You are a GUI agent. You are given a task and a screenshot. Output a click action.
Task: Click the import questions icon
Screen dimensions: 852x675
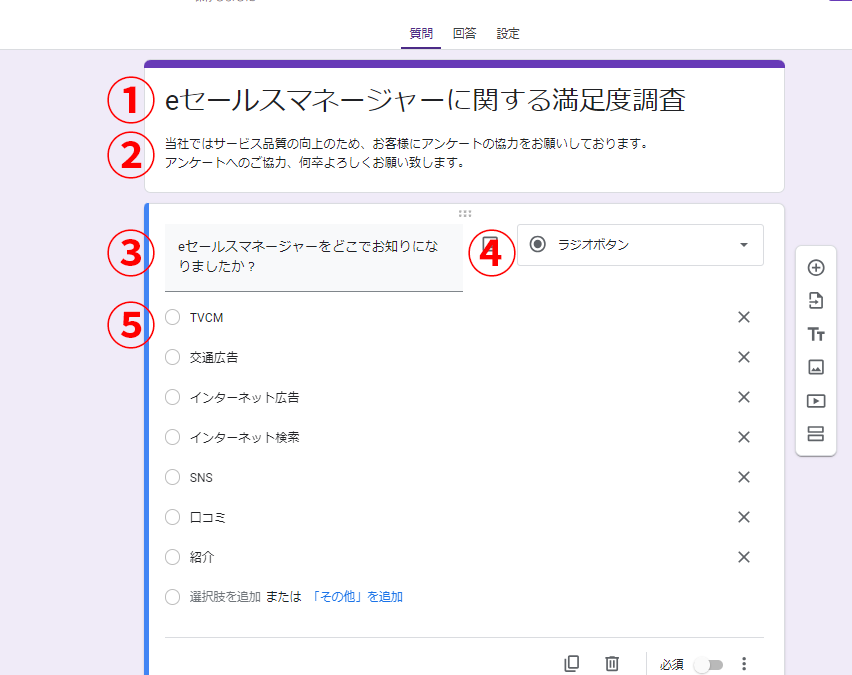click(816, 301)
